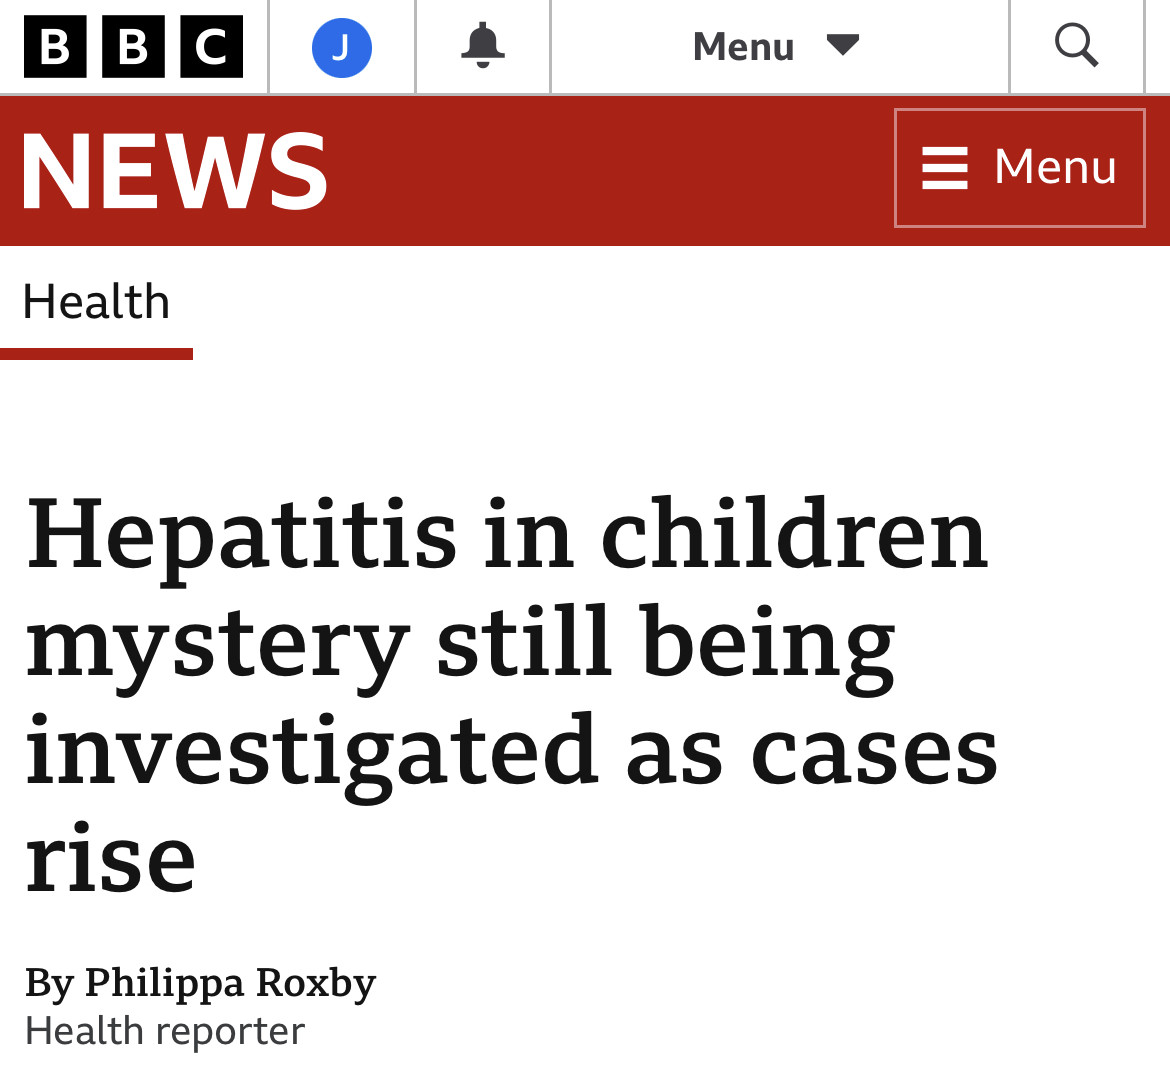Click the word Hepatitis in the headline

click(x=242, y=536)
